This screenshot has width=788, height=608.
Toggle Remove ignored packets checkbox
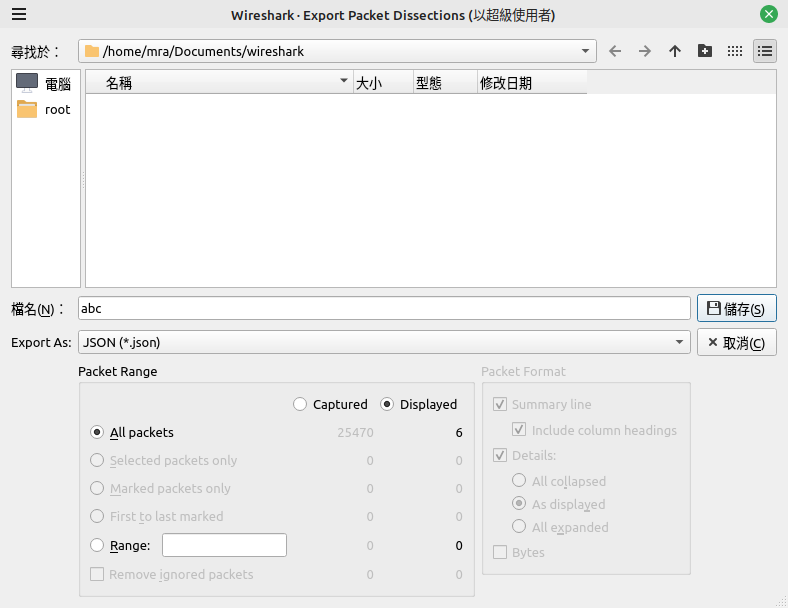point(97,574)
